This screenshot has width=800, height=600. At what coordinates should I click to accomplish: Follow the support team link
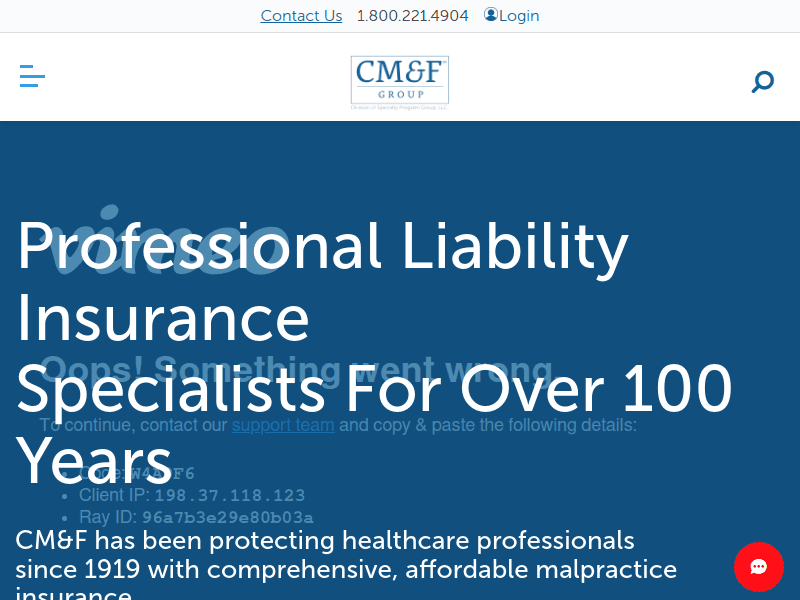[x=283, y=425]
